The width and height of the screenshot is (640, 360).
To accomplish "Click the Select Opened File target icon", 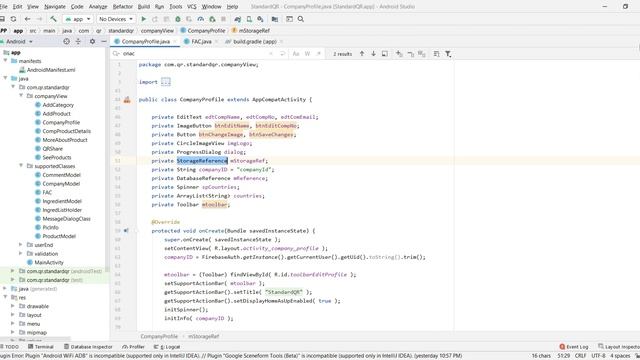I will coord(67,42).
